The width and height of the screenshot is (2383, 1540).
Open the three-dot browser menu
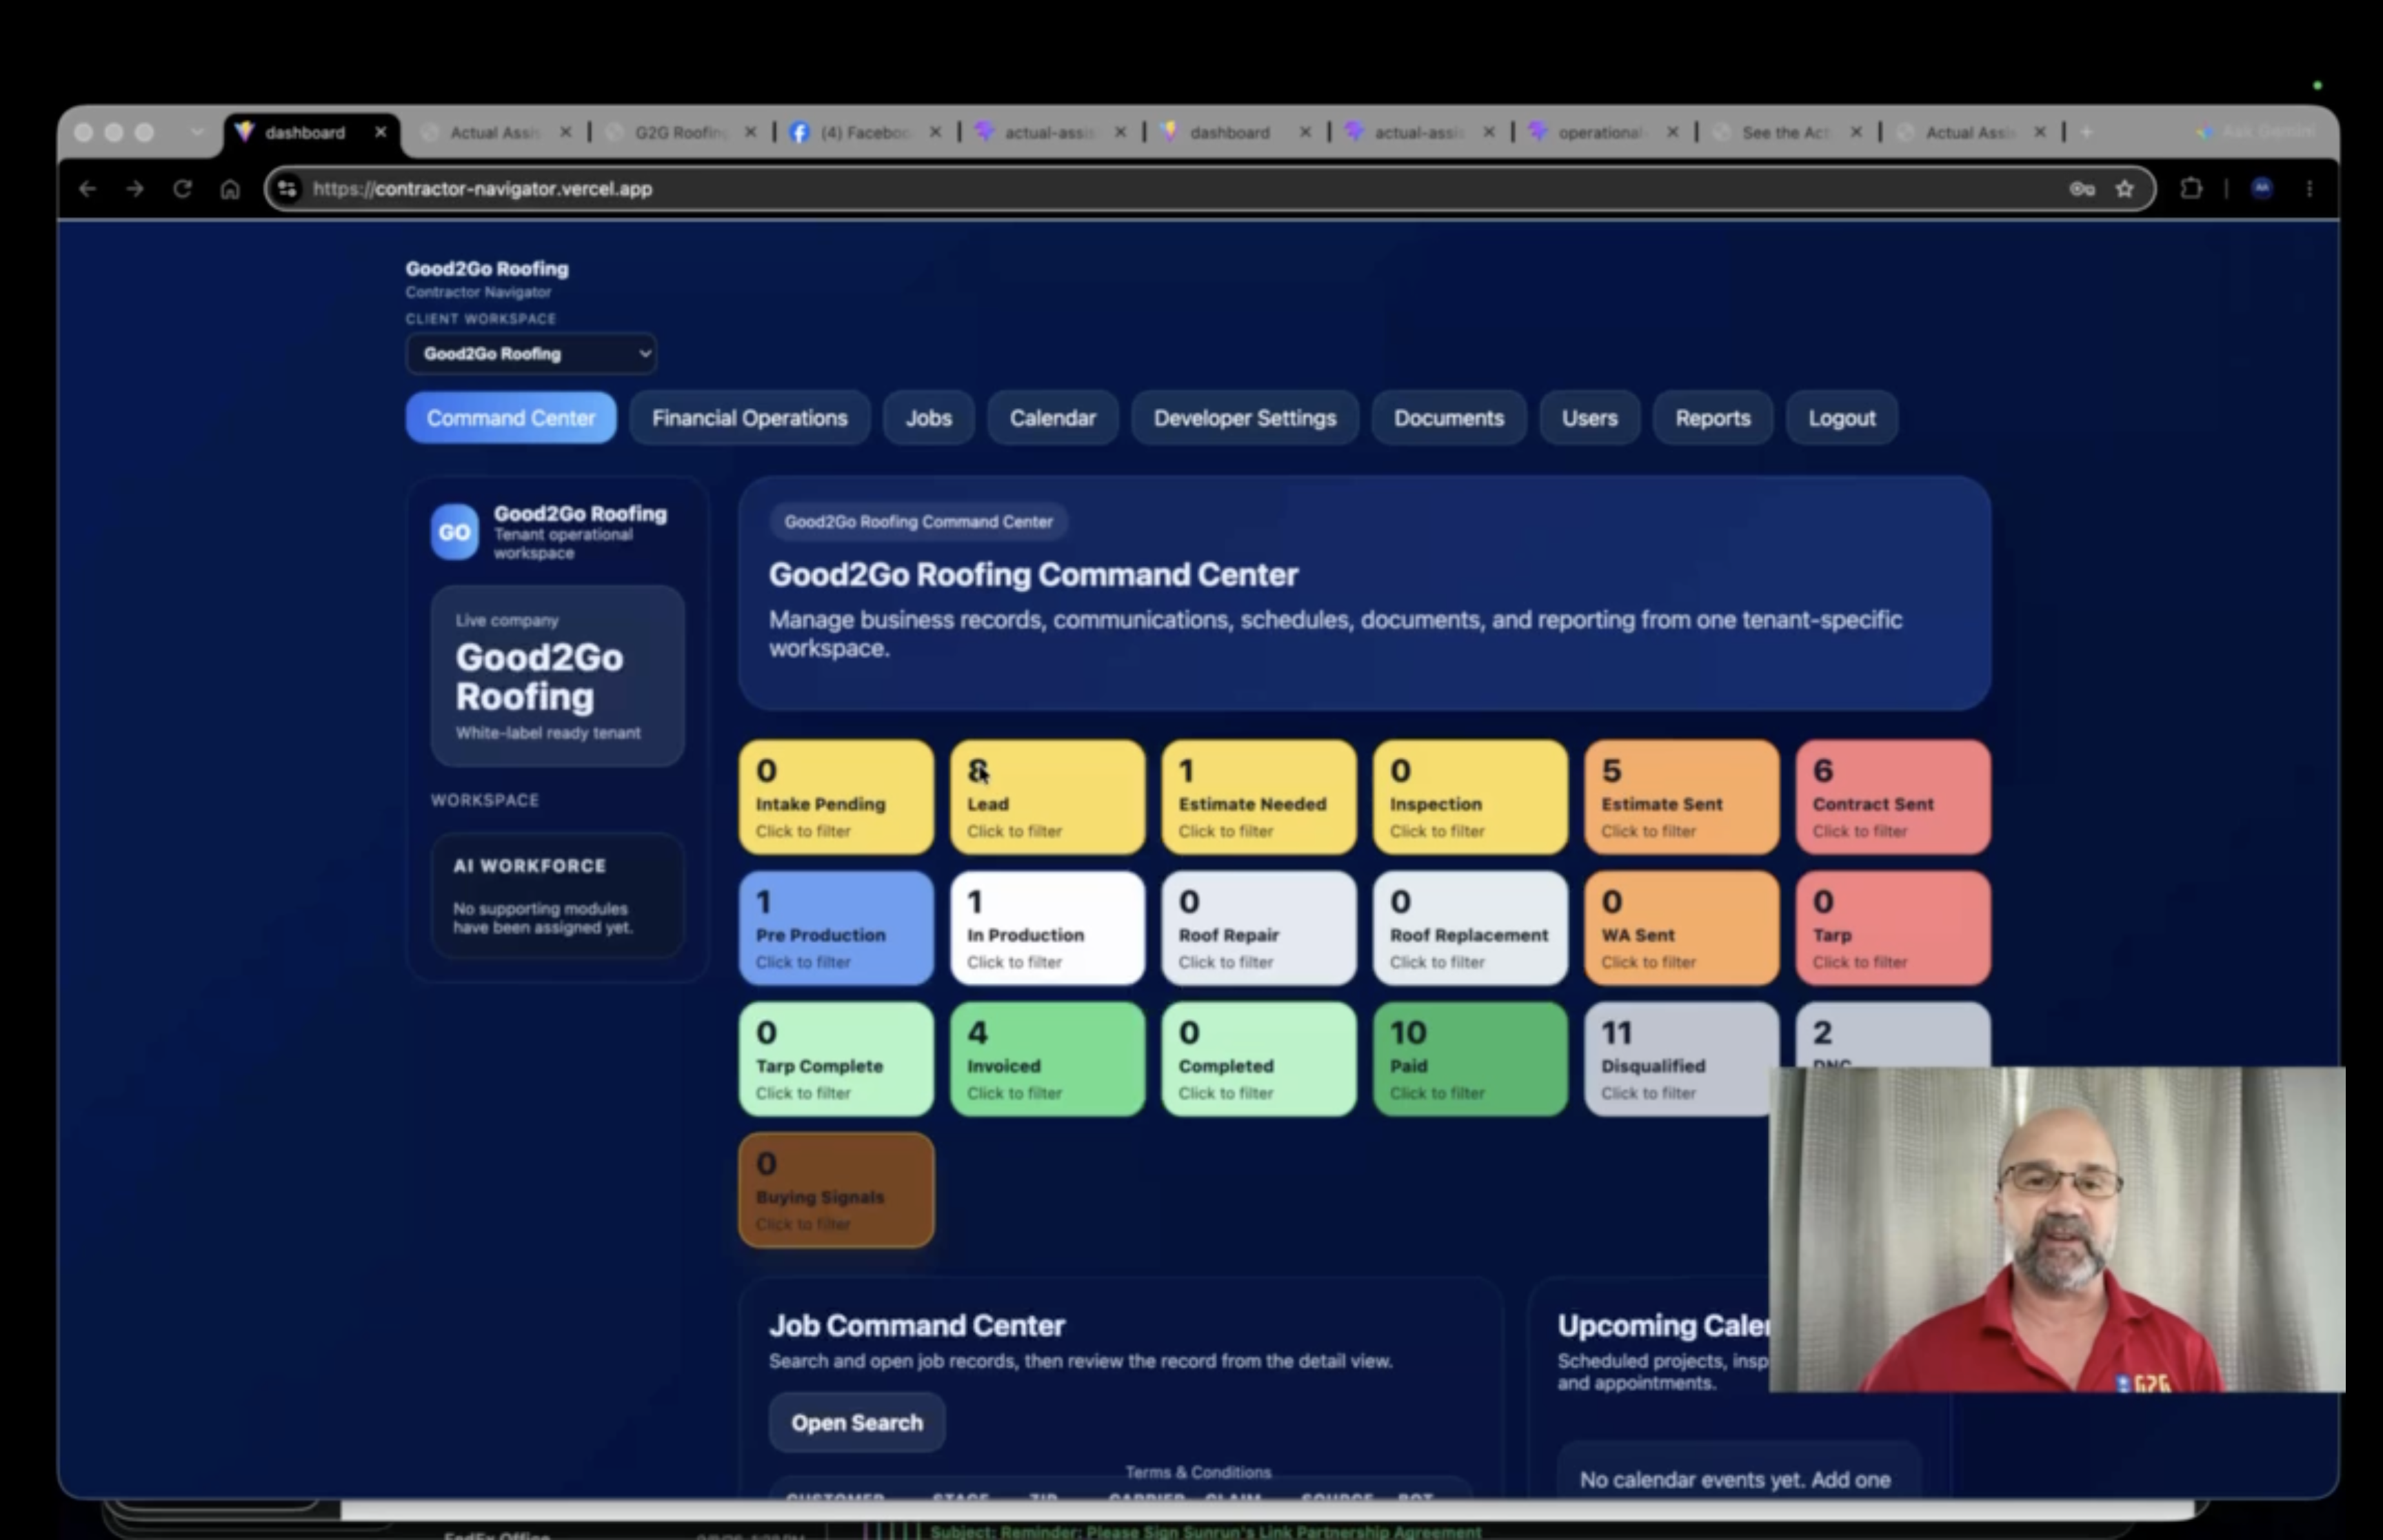click(2309, 188)
